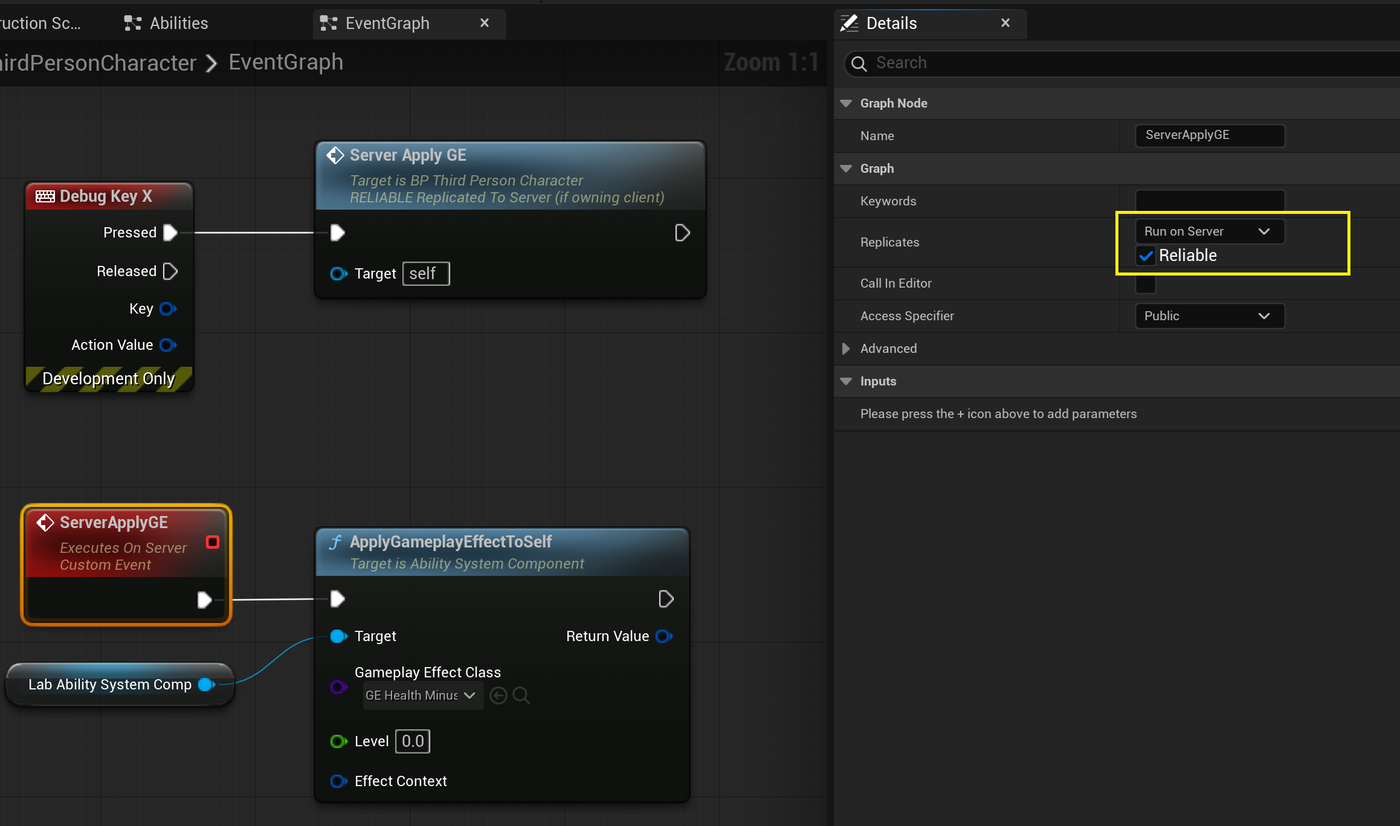Click the Target pin on Server Apply GE
Viewport: 1400px width, 826px height.
coord(338,274)
